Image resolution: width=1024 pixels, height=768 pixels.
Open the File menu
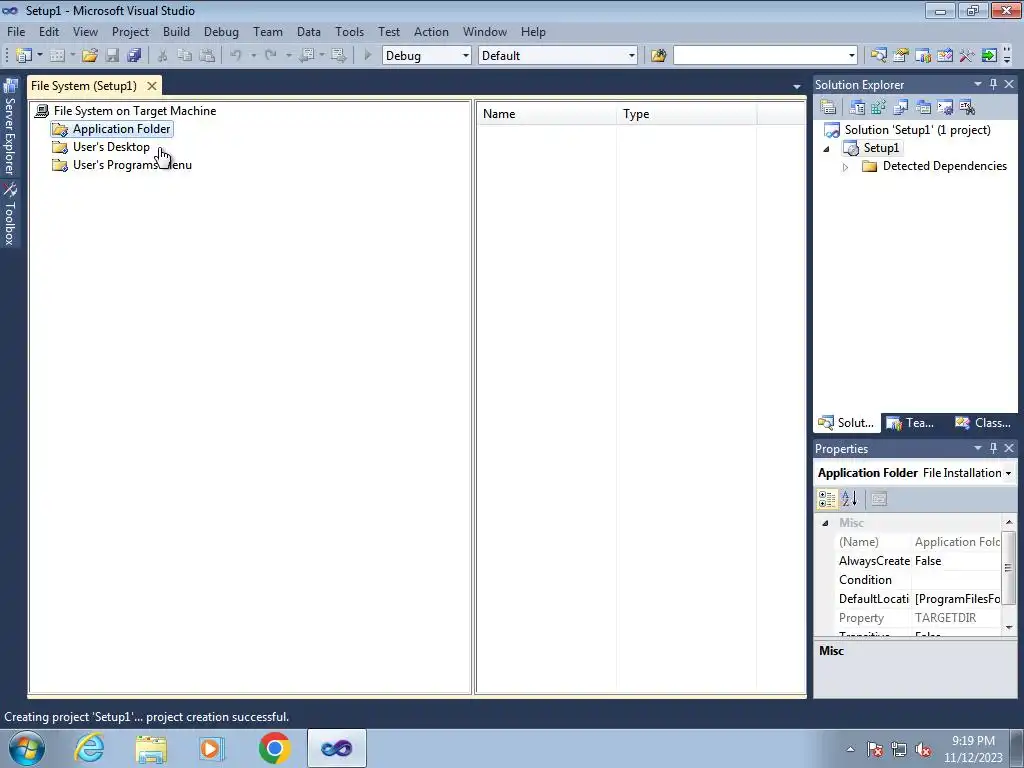tap(16, 31)
